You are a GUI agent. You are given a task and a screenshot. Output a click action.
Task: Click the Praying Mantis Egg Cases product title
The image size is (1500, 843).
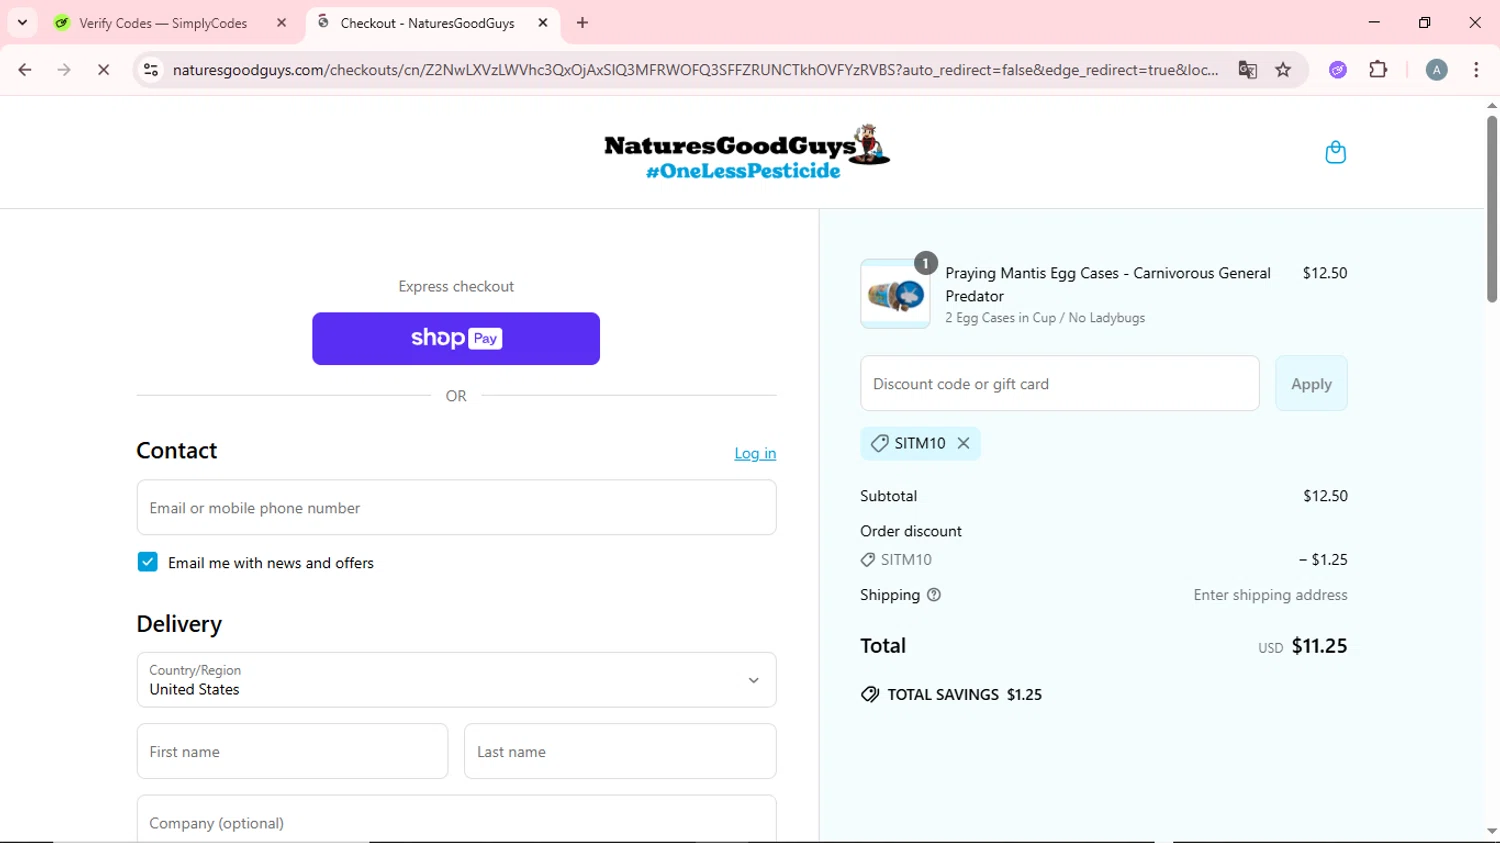(1108, 284)
